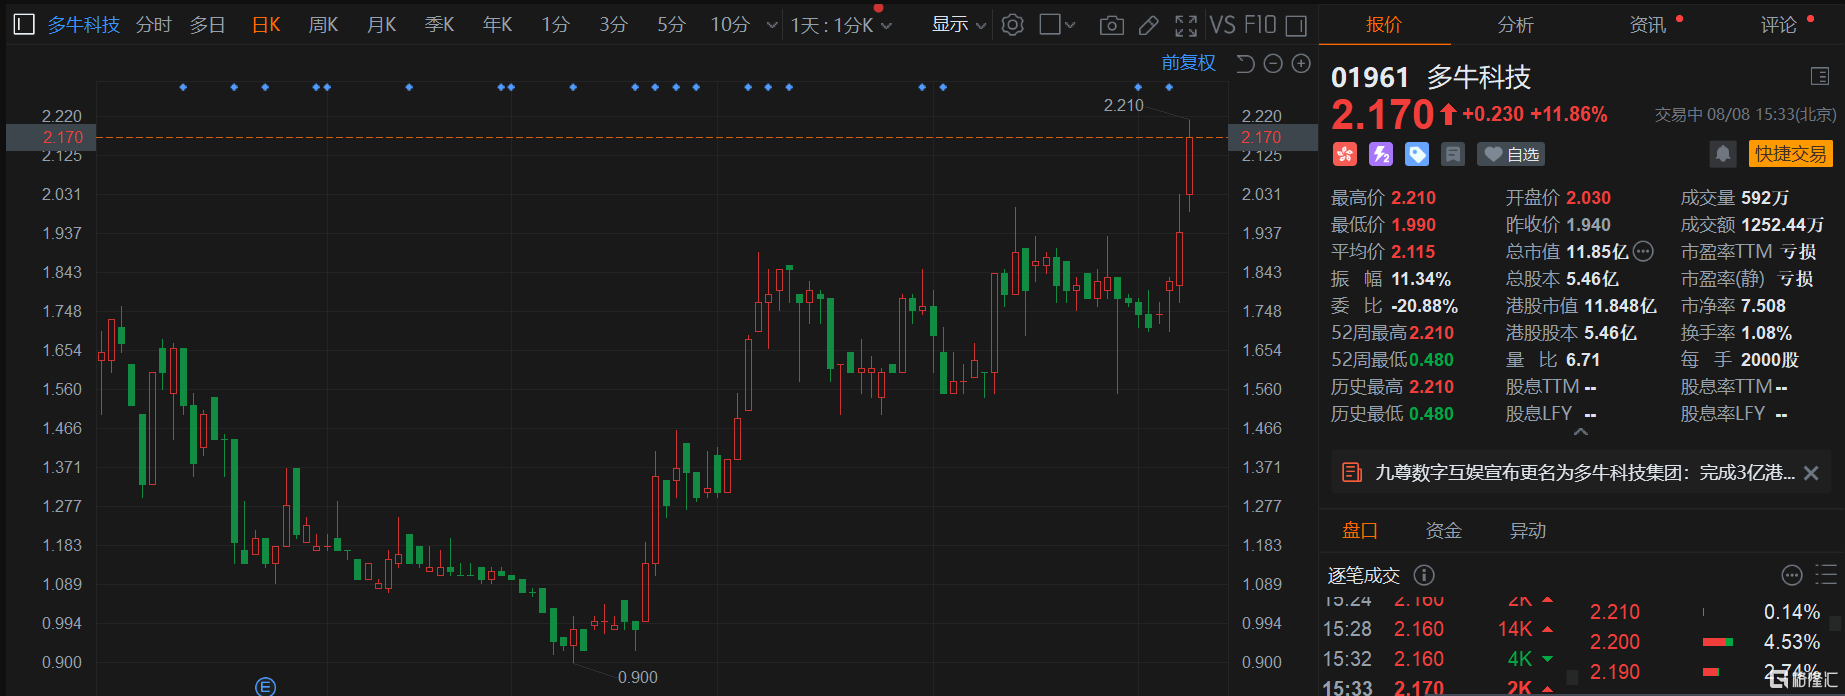Open F10 company profile
The width and height of the screenshot is (1845, 696).
pyautogui.click(x=1260, y=24)
